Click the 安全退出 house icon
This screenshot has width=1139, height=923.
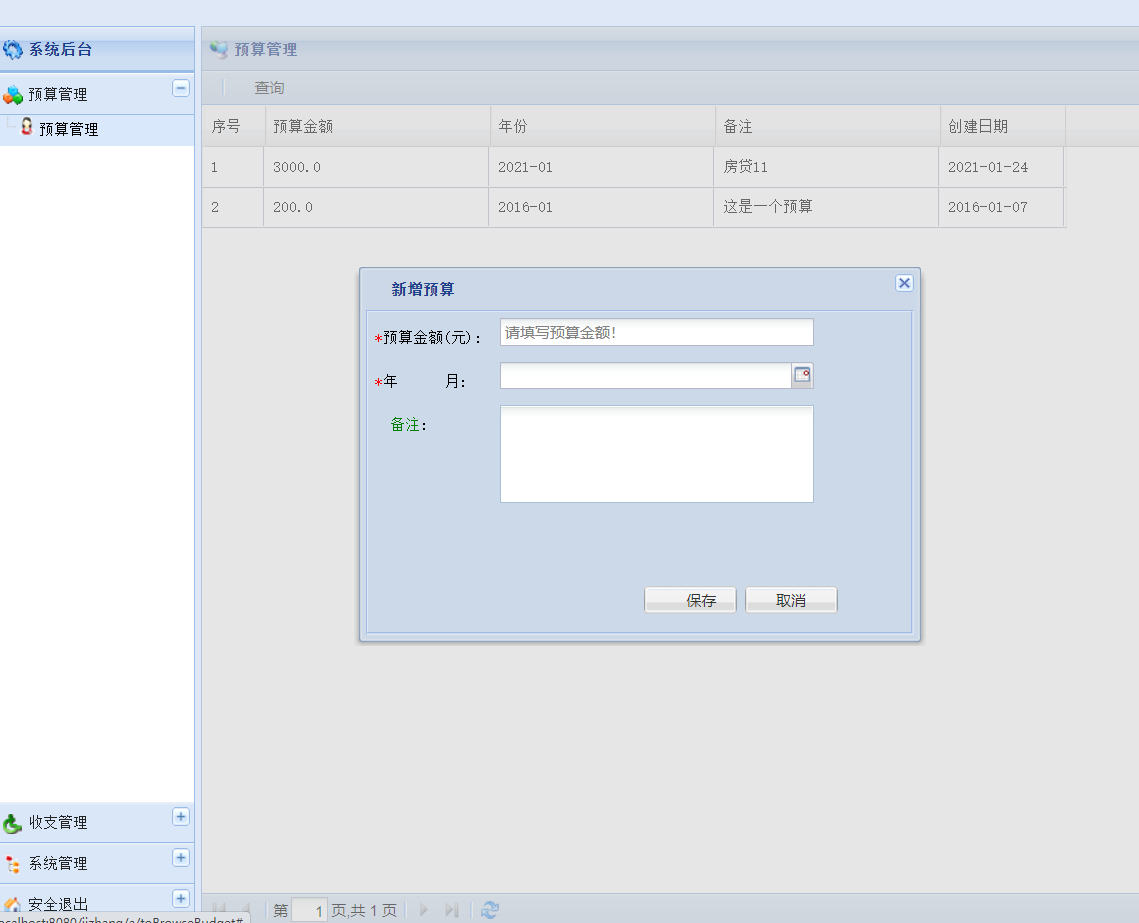[12, 904]
